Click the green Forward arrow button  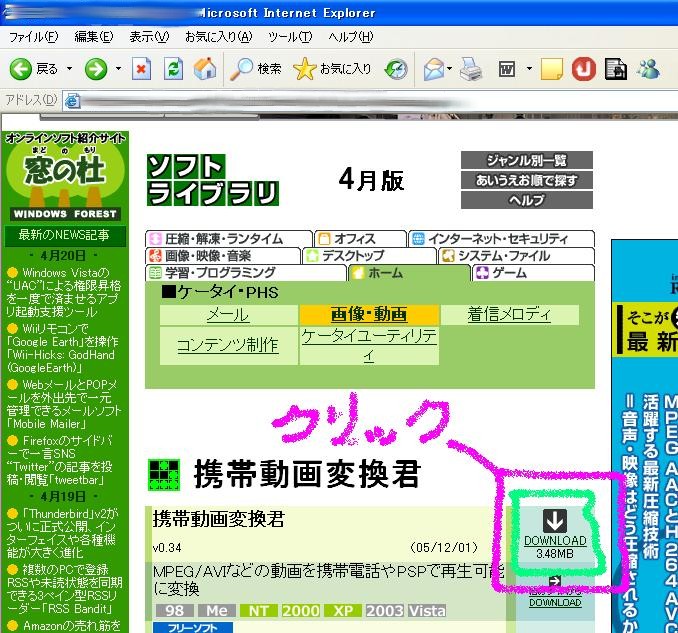tap(96, 69)
